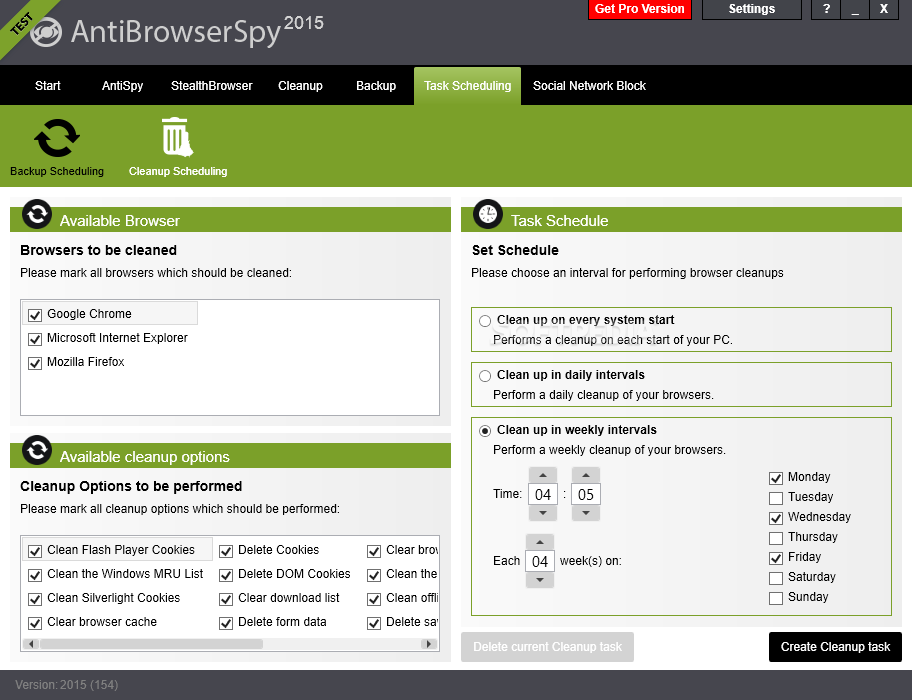Click the Task Schedule clock icon
Image resolution: width=912 pixels, height=700 pixels.
coord(488,214)
